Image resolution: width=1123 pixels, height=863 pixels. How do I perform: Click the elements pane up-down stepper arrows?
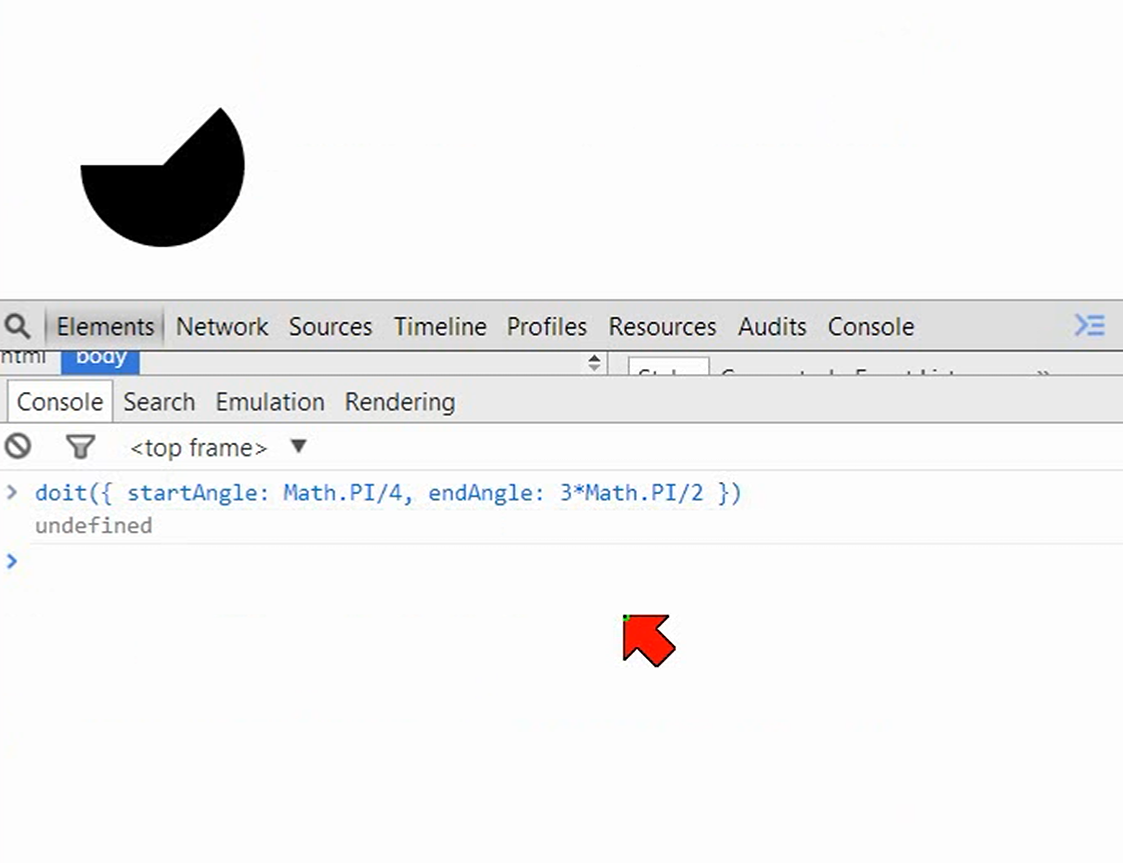click(x=594, y=362)
